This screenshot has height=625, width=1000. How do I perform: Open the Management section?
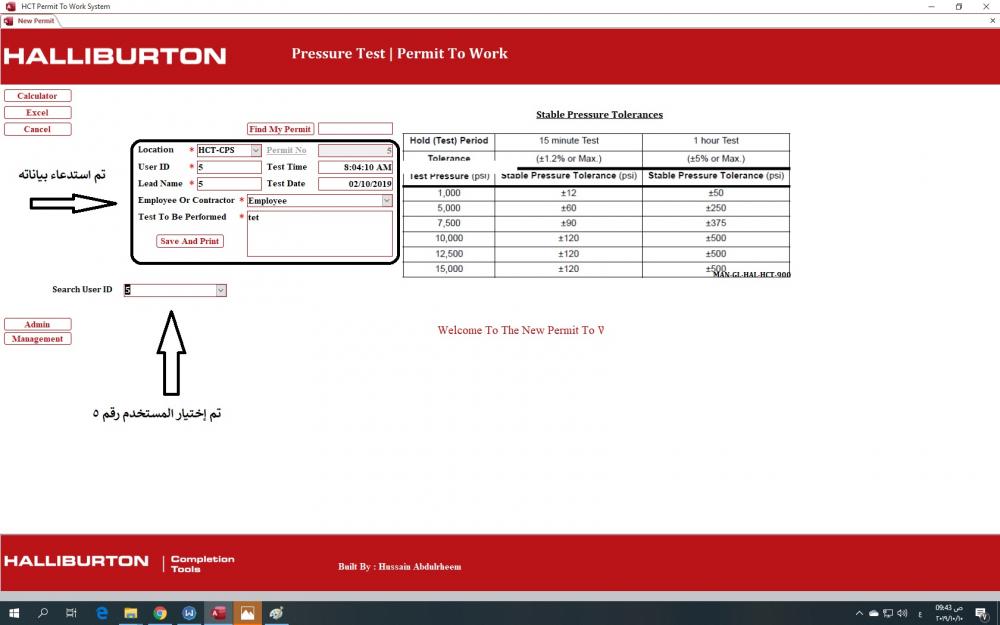[38, 339]
